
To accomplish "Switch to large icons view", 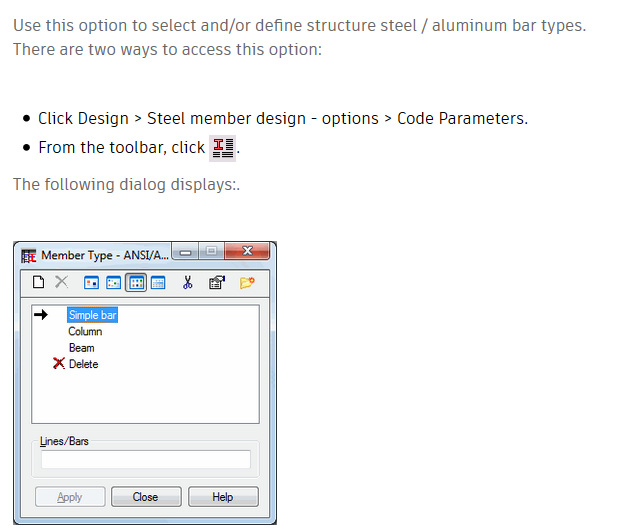I will 91,283.
